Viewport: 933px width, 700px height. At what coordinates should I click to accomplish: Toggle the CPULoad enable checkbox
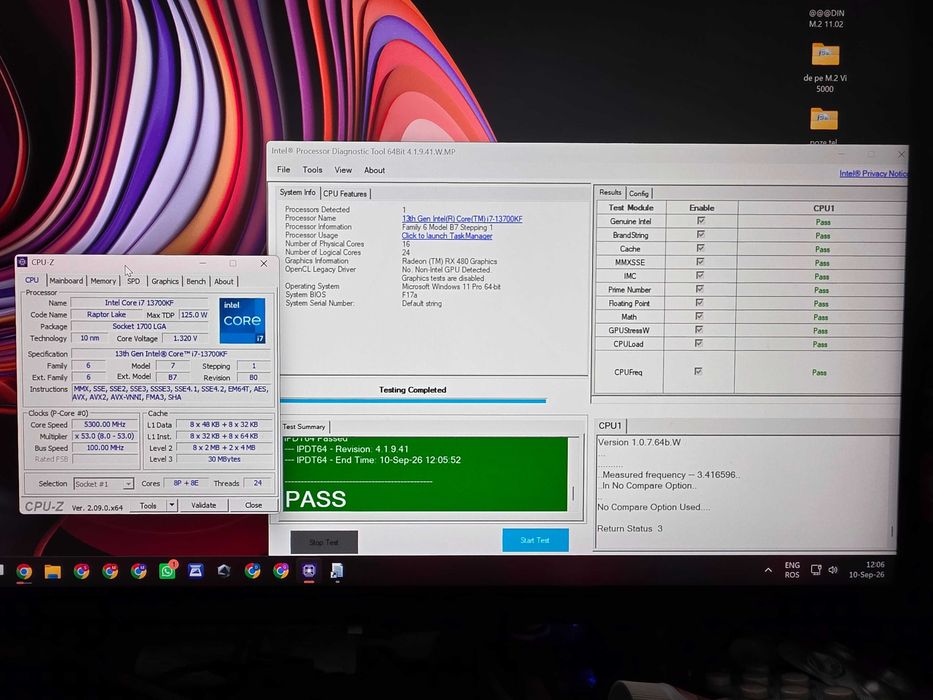point(699,343)
